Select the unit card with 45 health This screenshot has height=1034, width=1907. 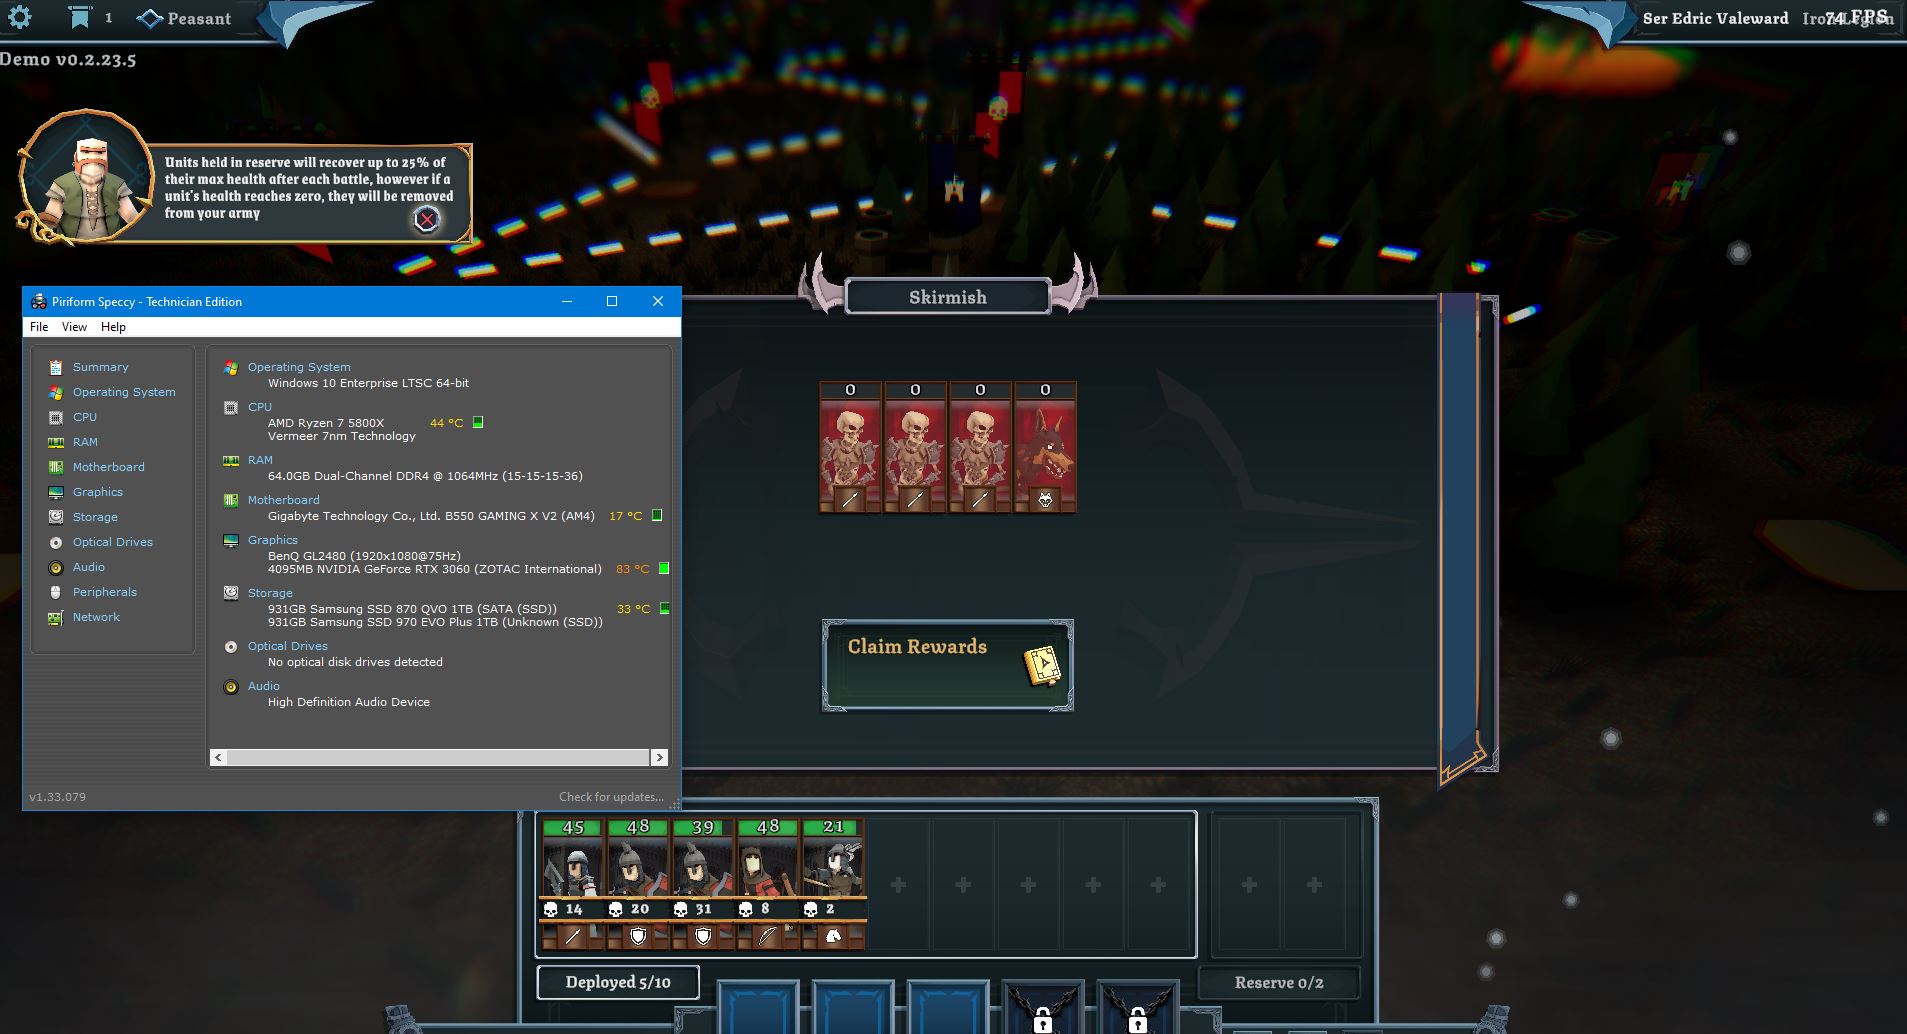coord(573,883)
